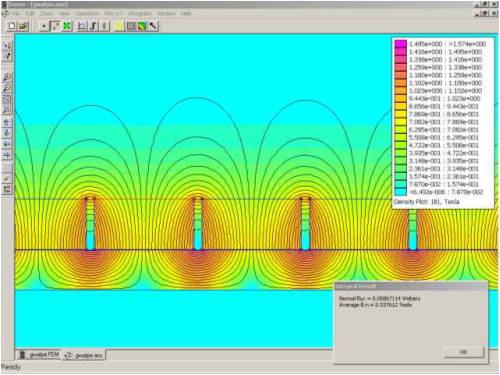The width and height of the screenshot is (500, 375).
Task: Click OK in the Integral Result dialog
Action: [463, 352]
